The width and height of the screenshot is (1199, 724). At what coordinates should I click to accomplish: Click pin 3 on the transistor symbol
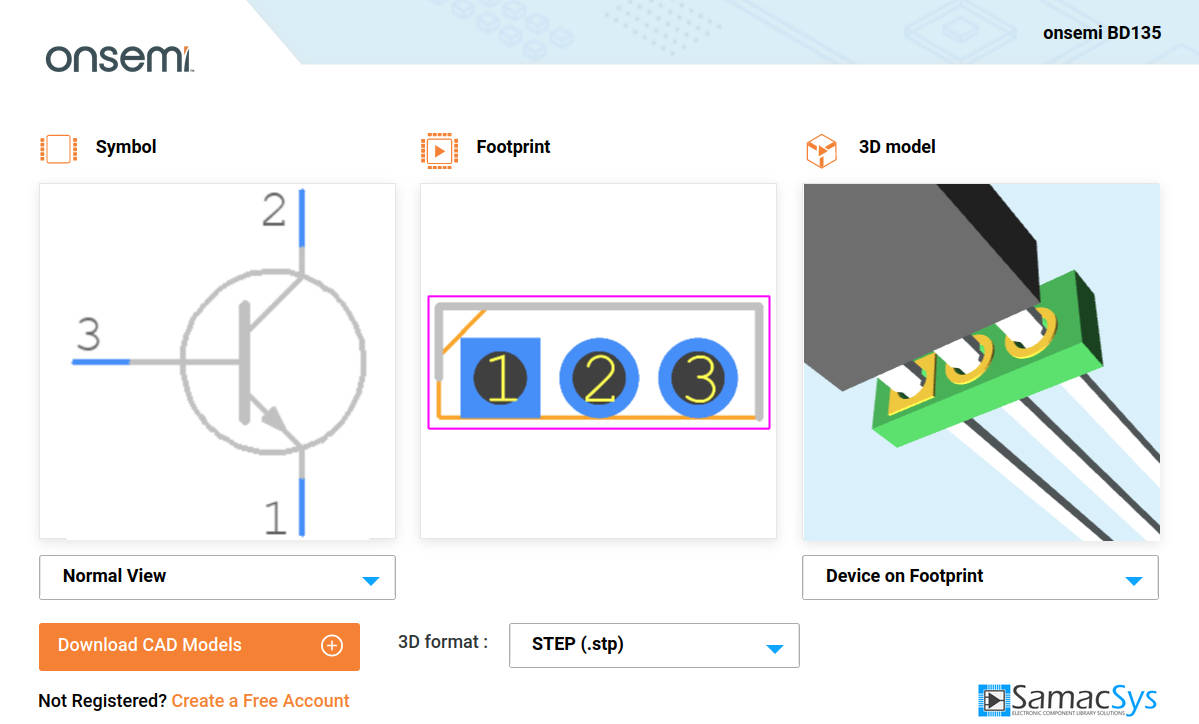pyautogui.click(x=101, y=362)
